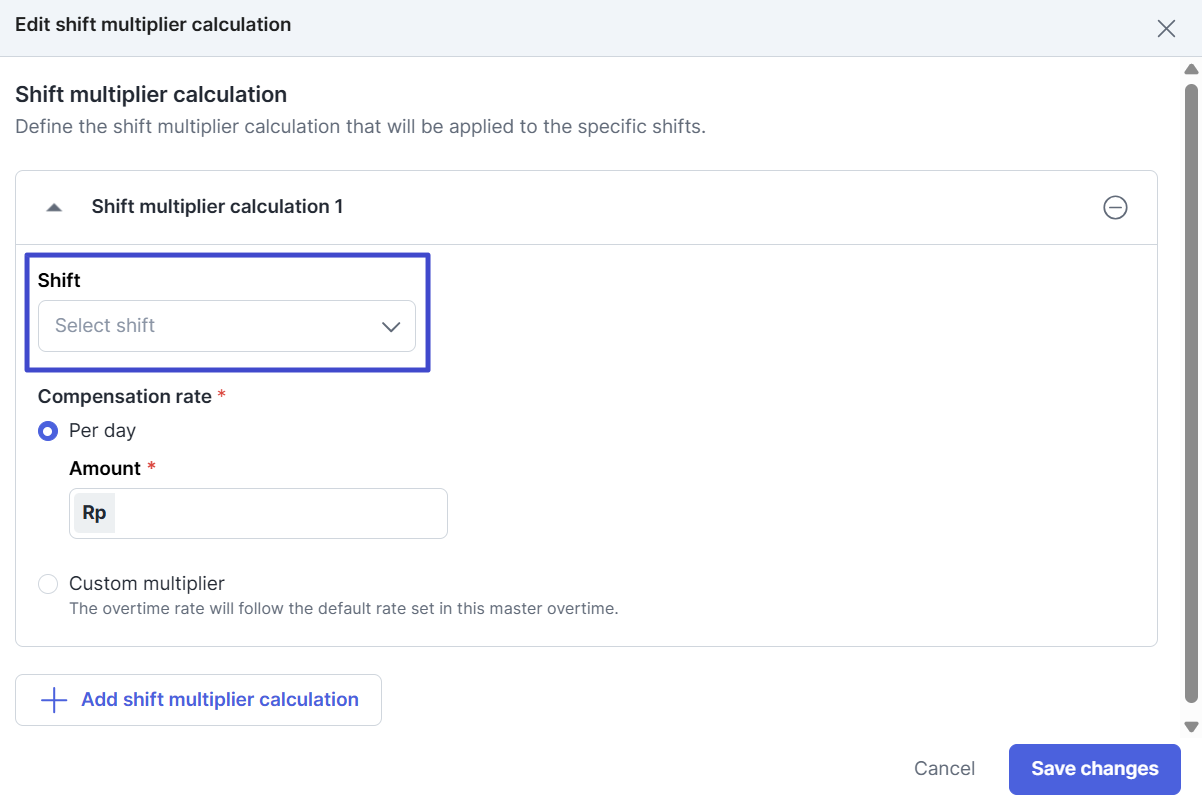Click the Rp currency prefix
This screenshot has width=1202, height=812.
point(94,513)
